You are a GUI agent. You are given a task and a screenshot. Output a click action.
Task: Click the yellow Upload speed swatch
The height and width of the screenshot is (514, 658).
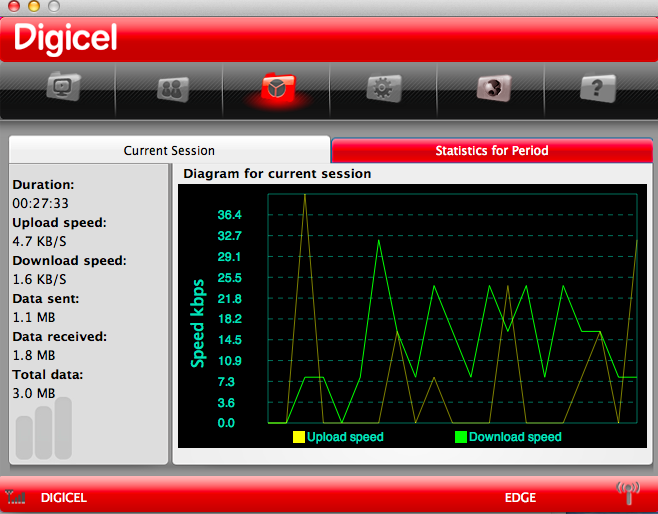click(299, 437)
